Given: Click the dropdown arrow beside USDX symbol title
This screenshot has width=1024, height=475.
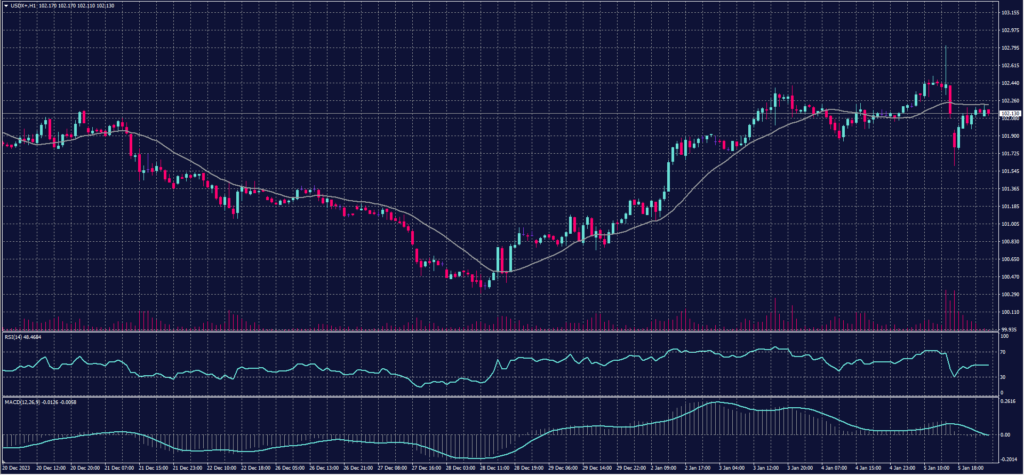Looking at the screenshot, I should (x=5, y=5).
